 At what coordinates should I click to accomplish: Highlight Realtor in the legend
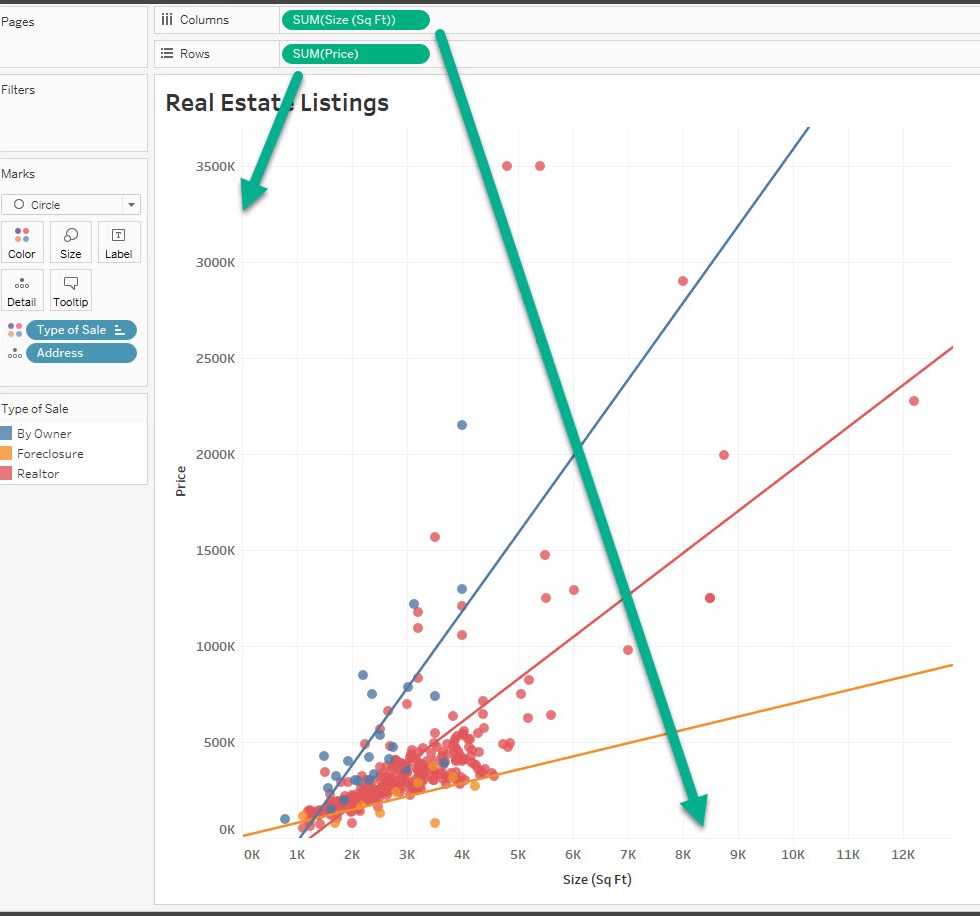[38, 474]
